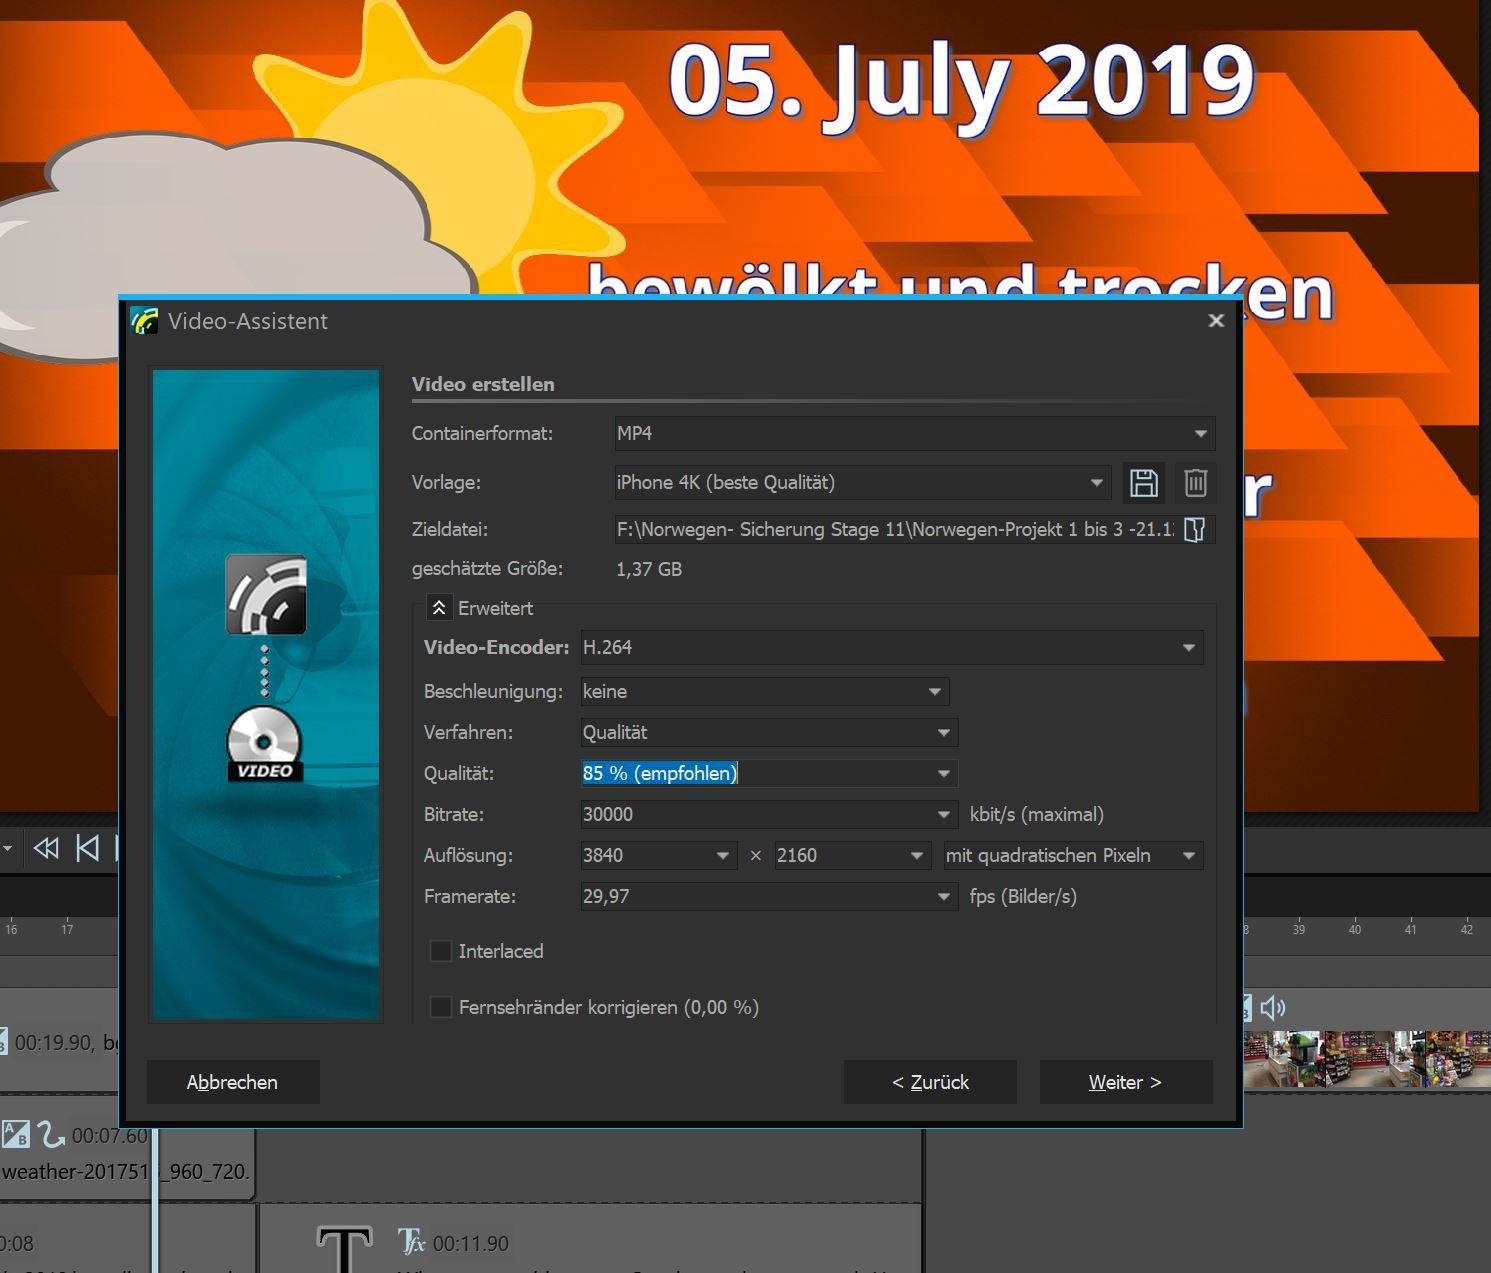Click the speaker icon on the timeline clip
Viewport: 1491px width, 1273px height.
pyautogui.click(x=1272, y=1008)
